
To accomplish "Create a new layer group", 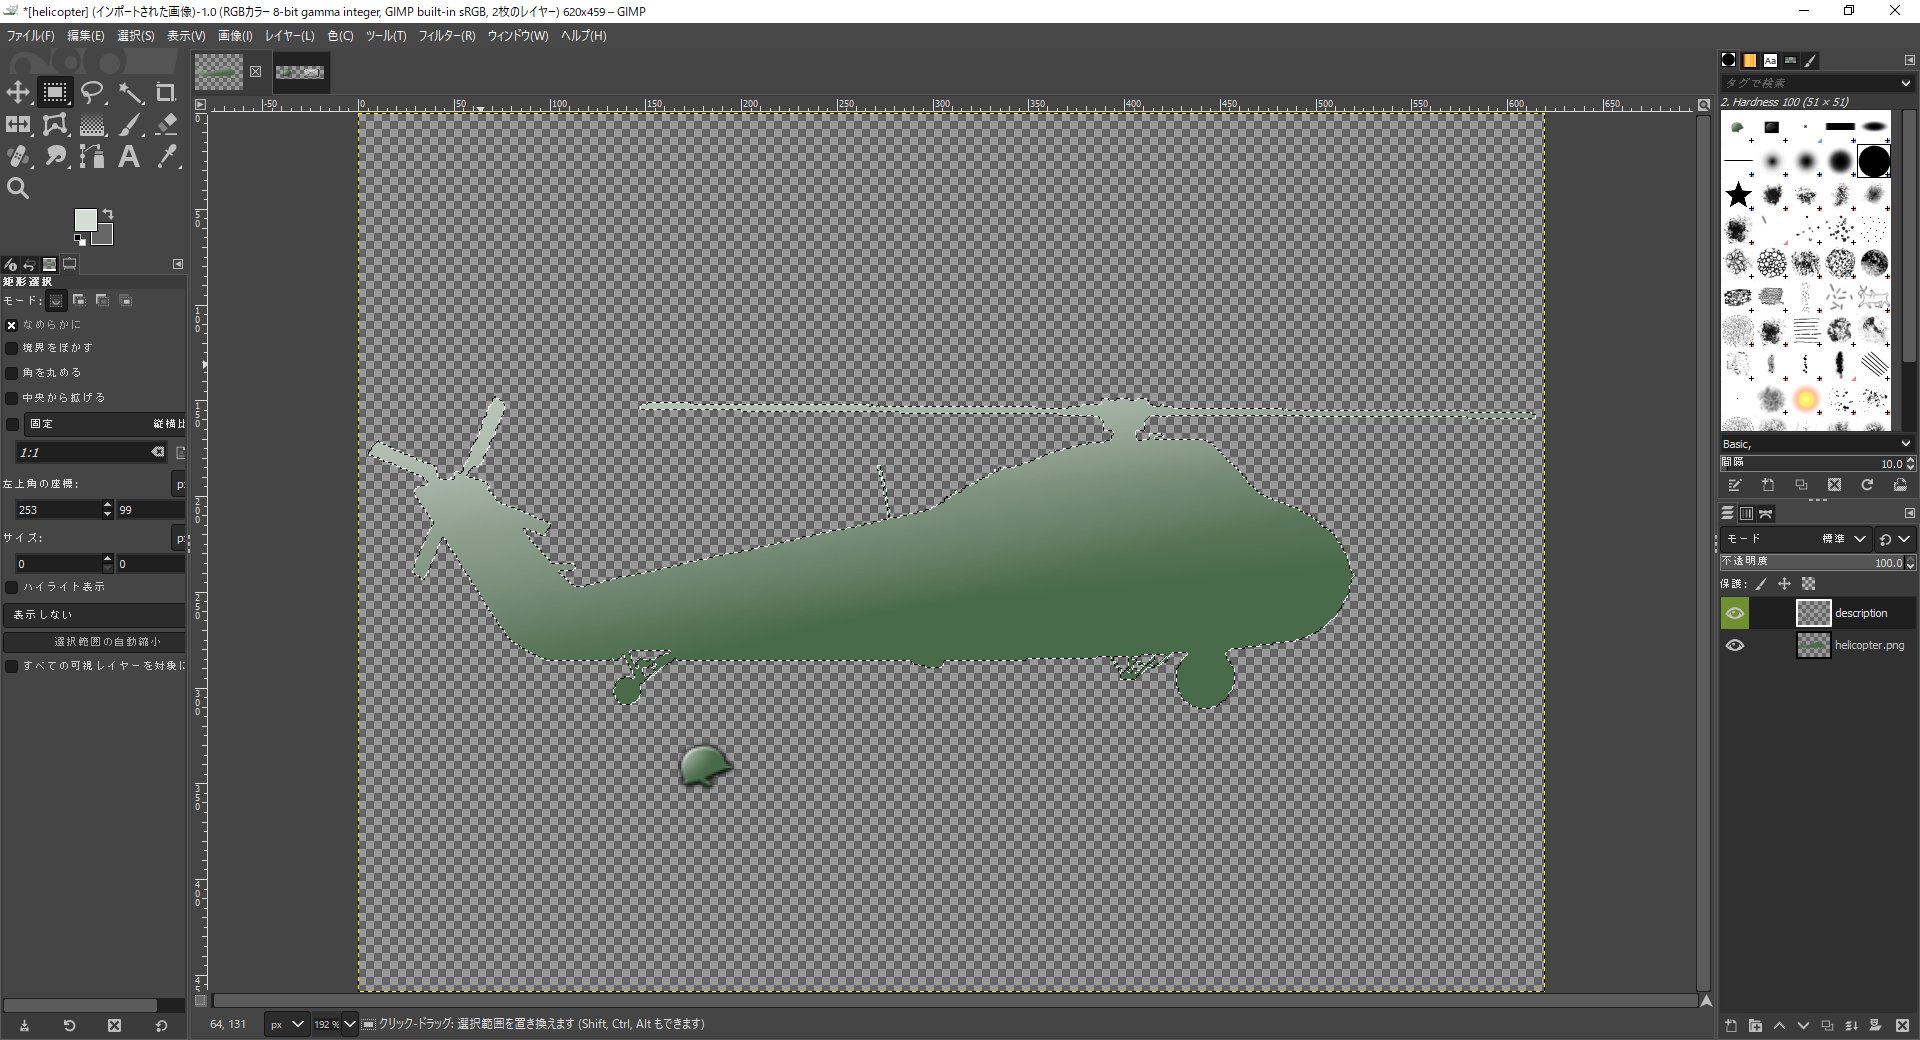I will pyautogui.click(x=1755, y=1026).
